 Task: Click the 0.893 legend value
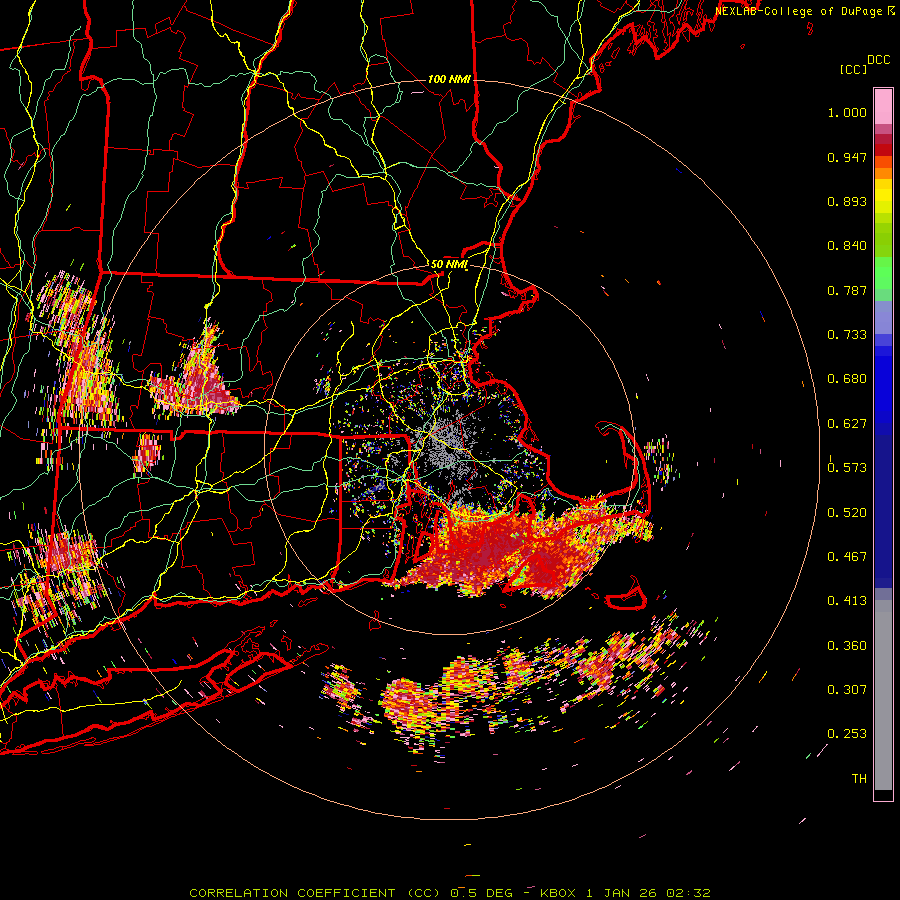coord(847,201)
